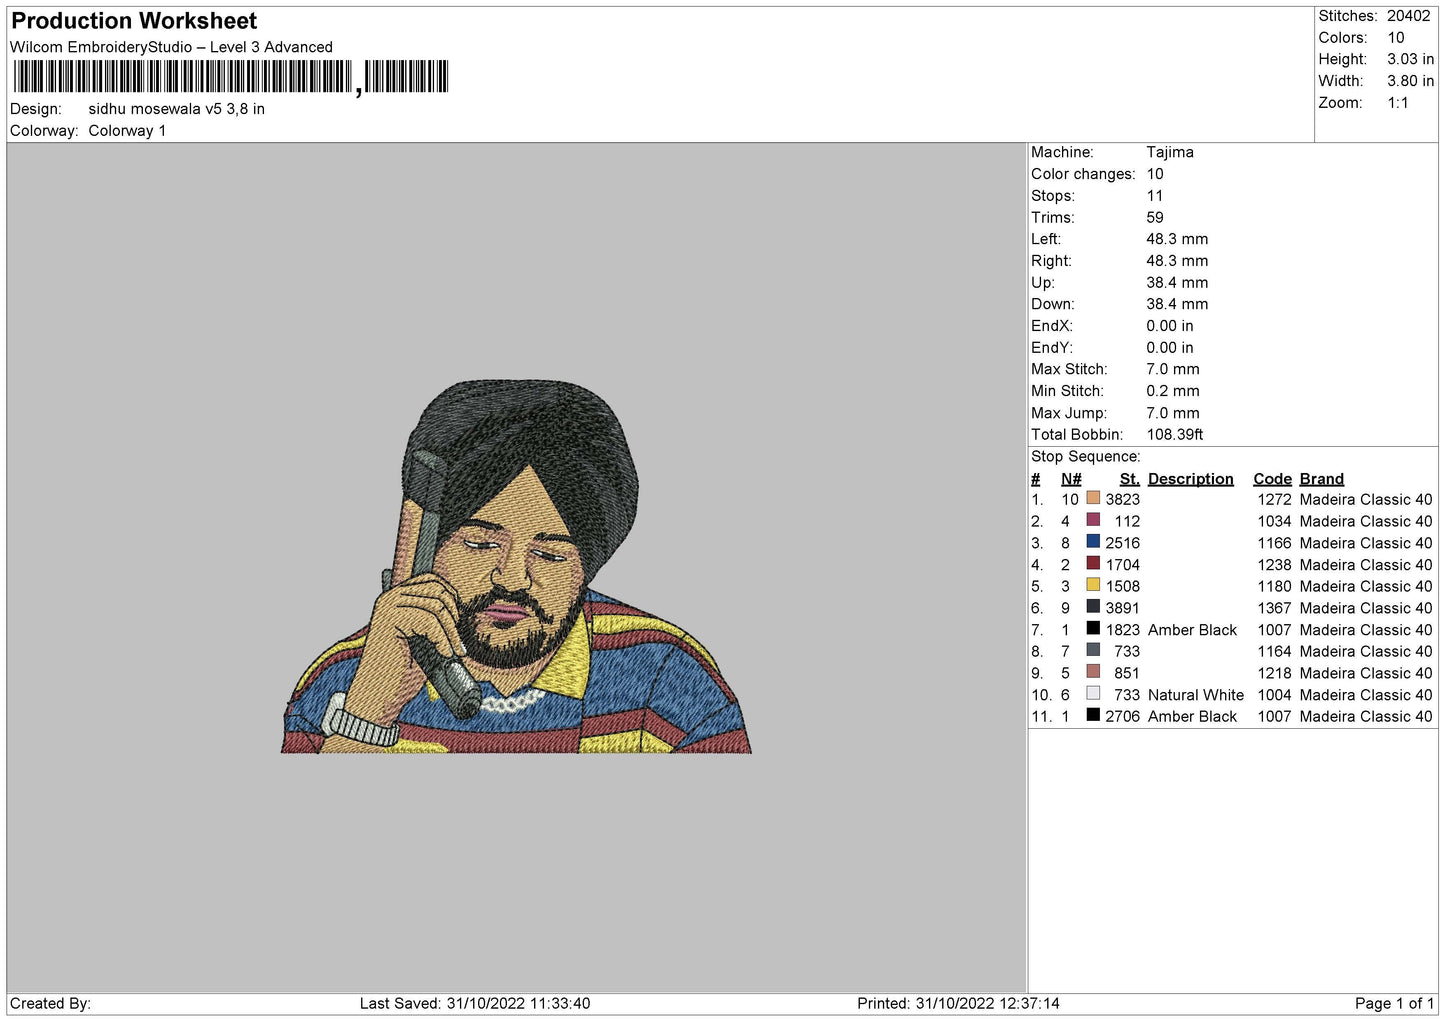Click the Natural White description
Viewport: 1445px width, 1021px height.
[x=1196, y=695]
